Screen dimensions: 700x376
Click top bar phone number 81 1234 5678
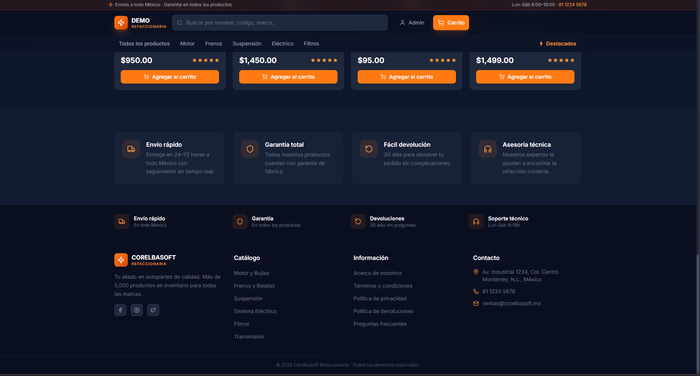click(x=572, y=4)
